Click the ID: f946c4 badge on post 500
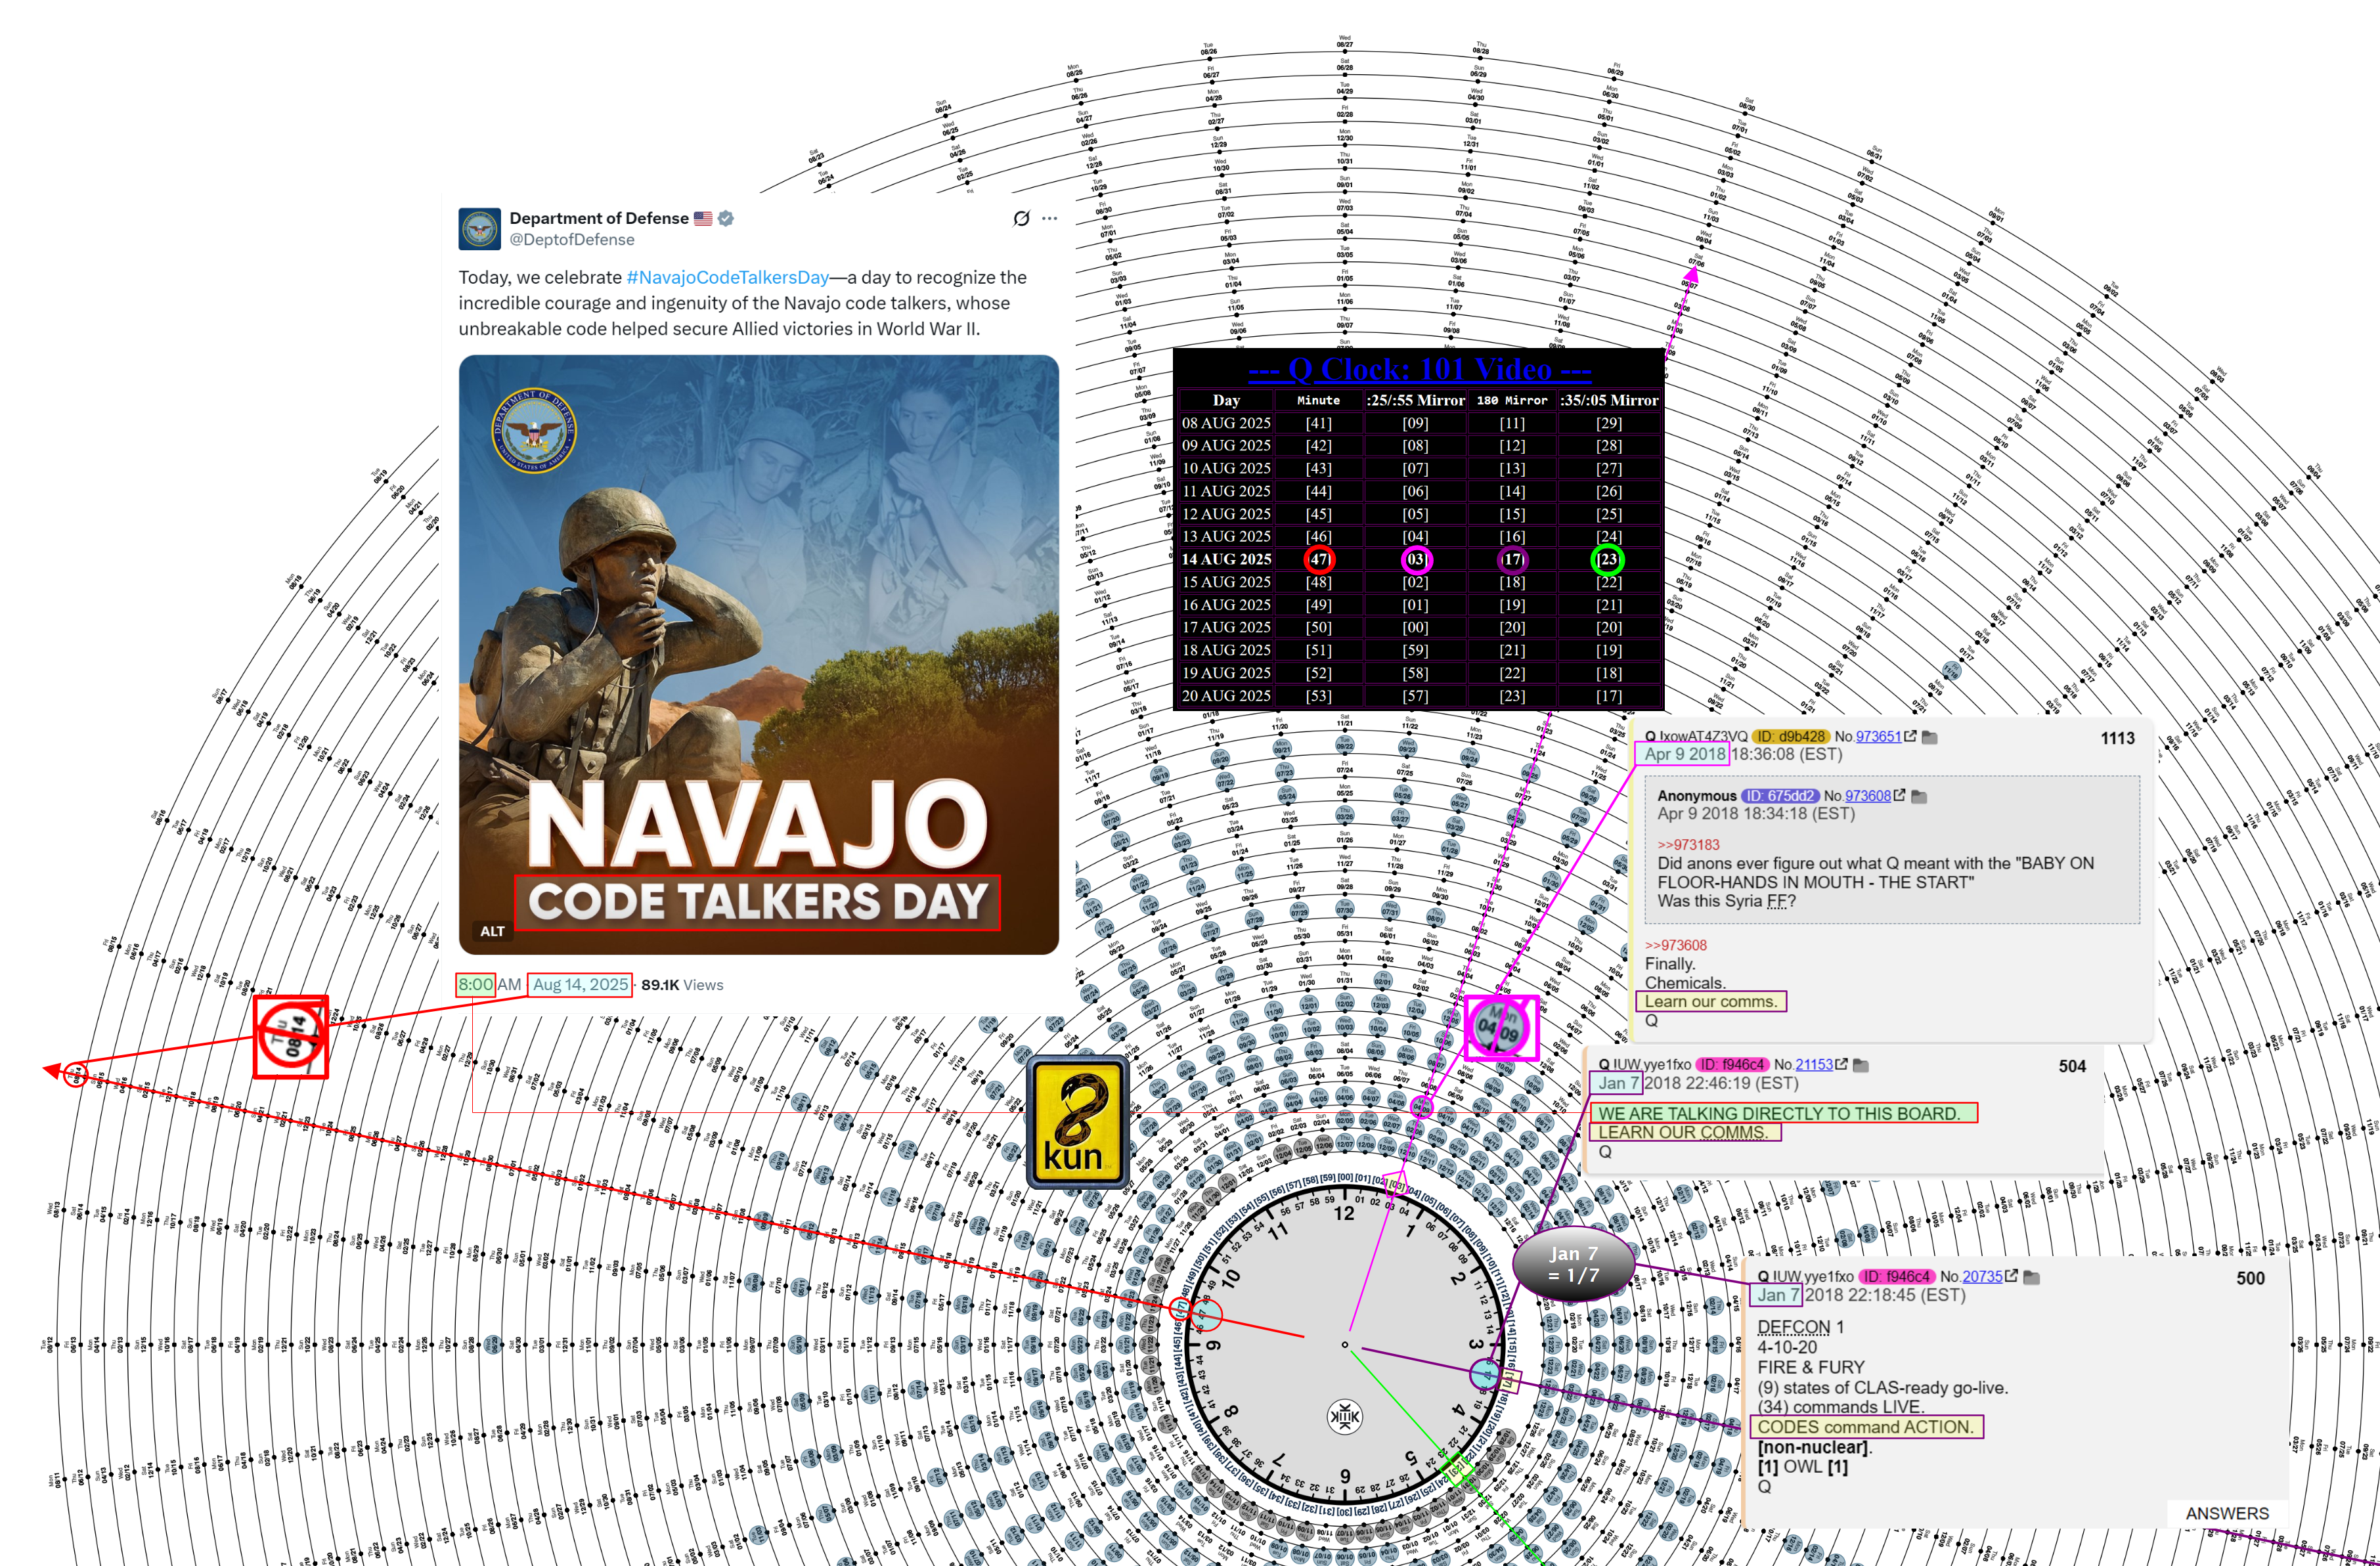The height and width of the screenshot is (1566, 2380). 1897,1277
